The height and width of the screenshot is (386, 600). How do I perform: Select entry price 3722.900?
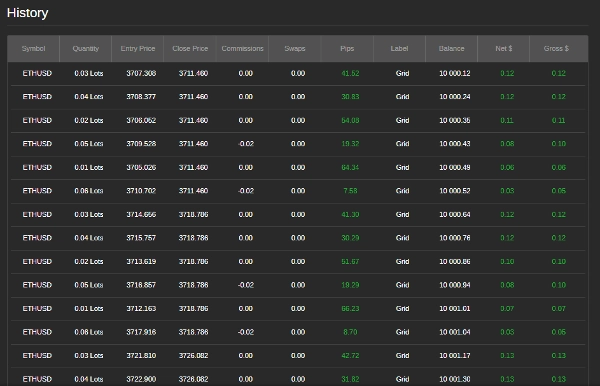pos(141,379)
